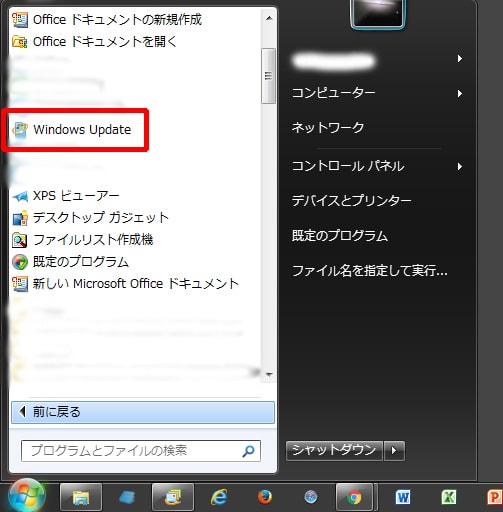Open ファイル名を指定して実行...

pyautogui.click(x=369, y=271)
